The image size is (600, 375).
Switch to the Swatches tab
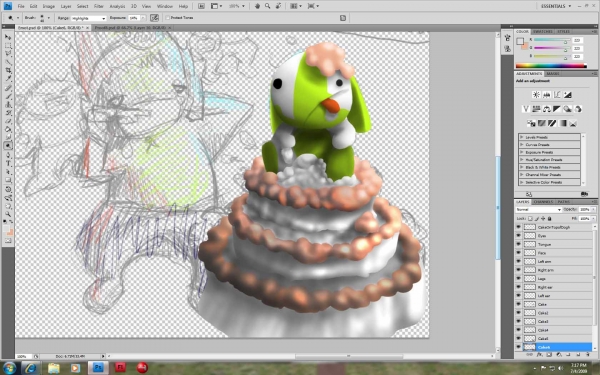543,31
